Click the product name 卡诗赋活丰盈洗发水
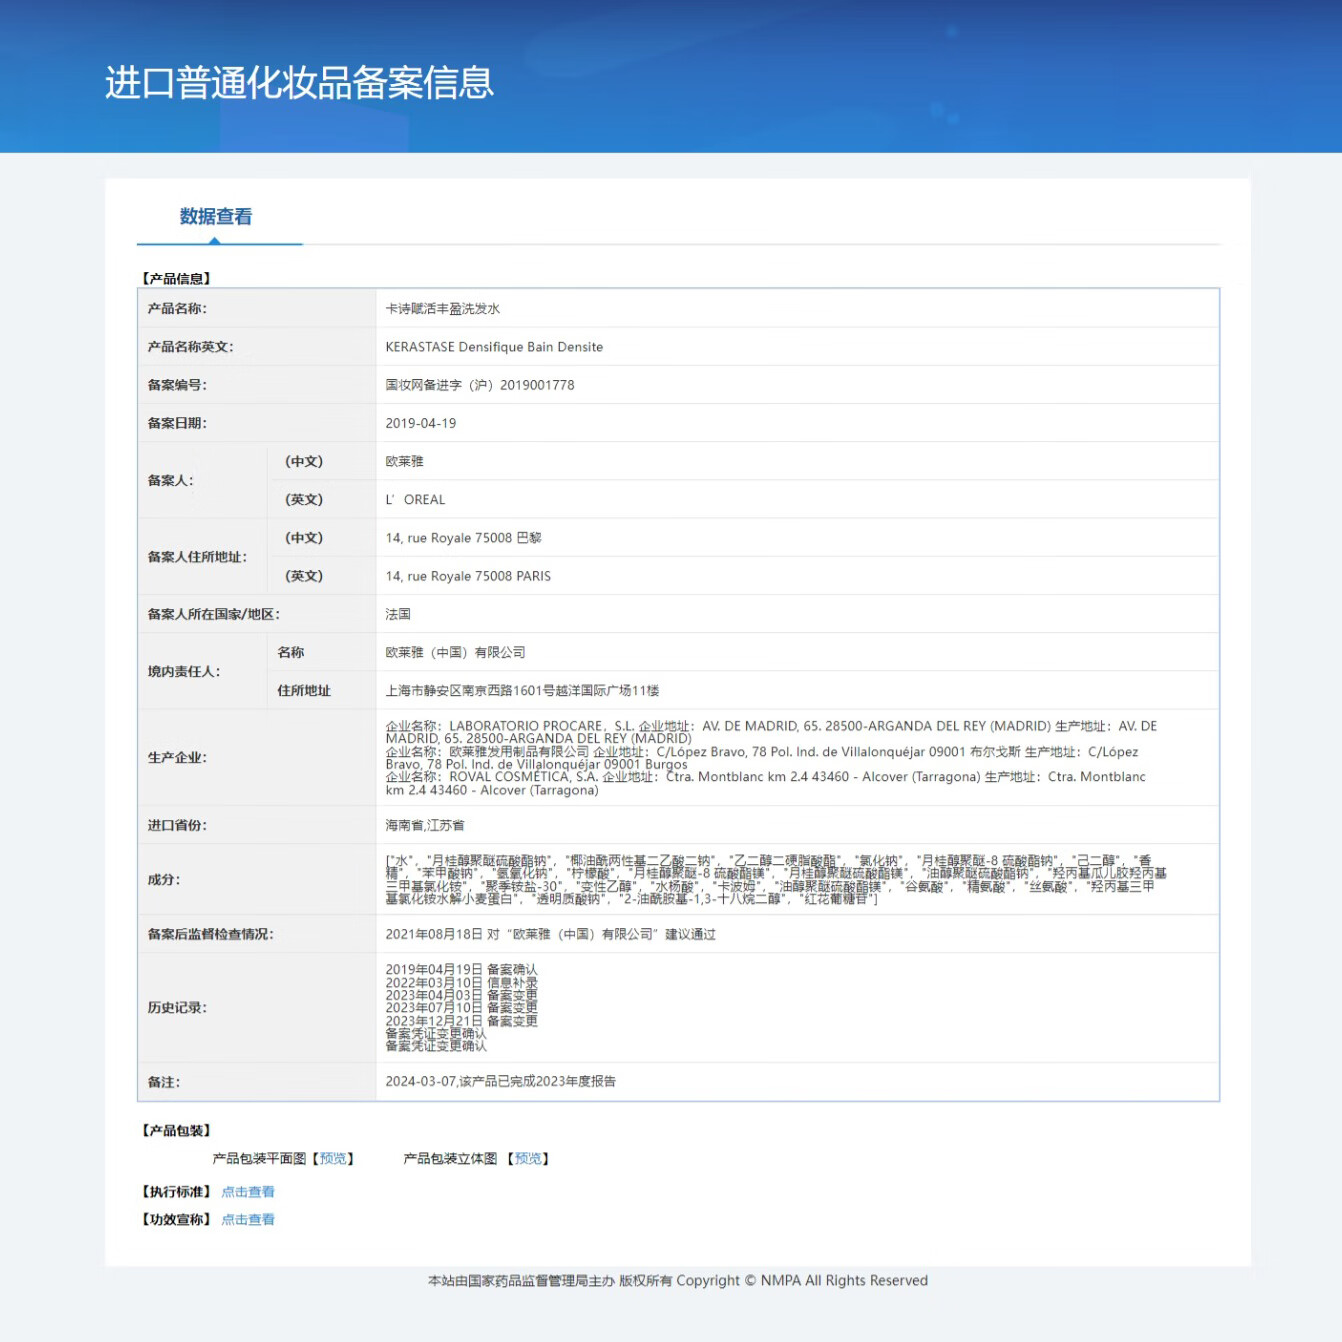Viewport: 1342px width, 1342px height. 442,309
